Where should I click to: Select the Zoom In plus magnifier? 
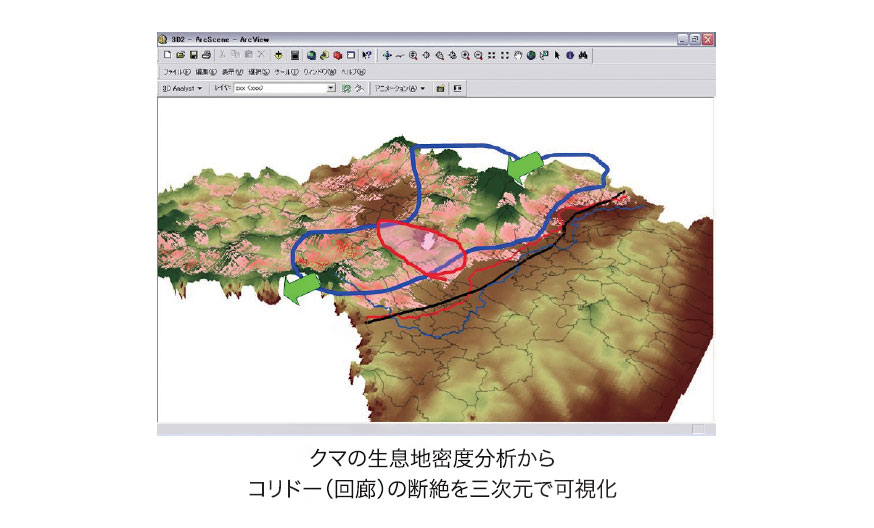point(465,55)
